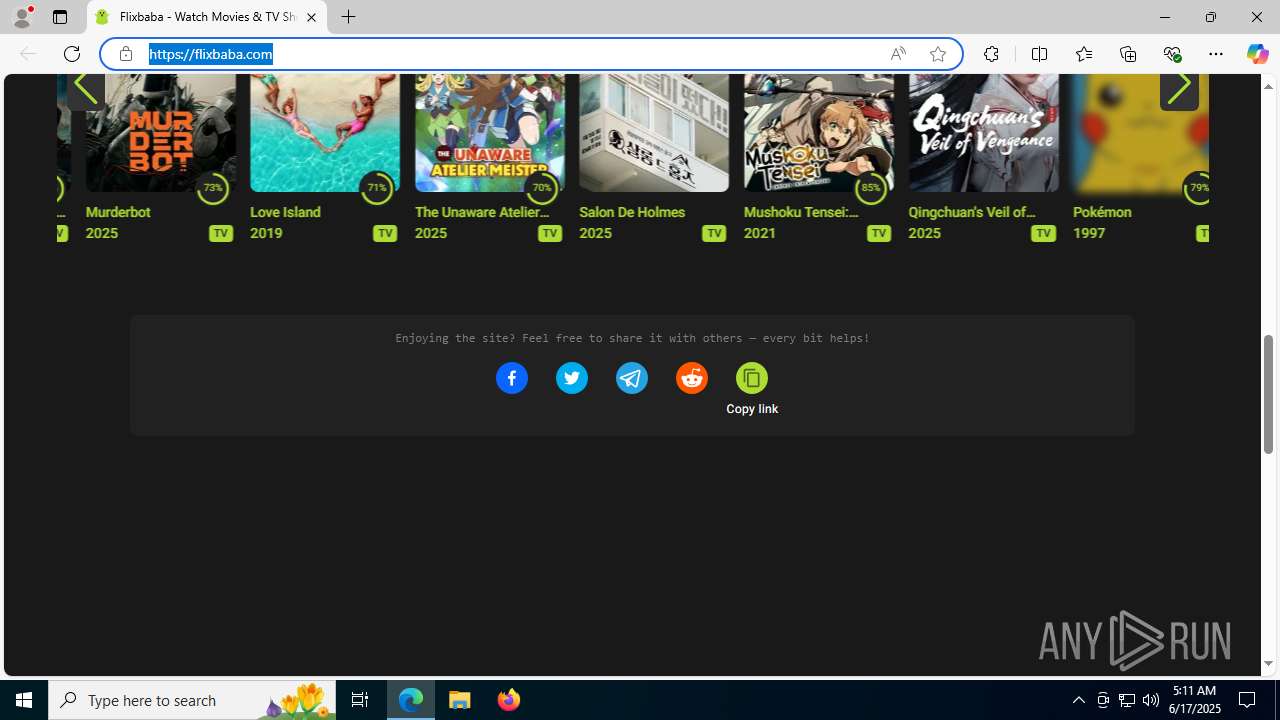Open the notification center
This screenshot has height=720, width=1280.
(1247, 700)
